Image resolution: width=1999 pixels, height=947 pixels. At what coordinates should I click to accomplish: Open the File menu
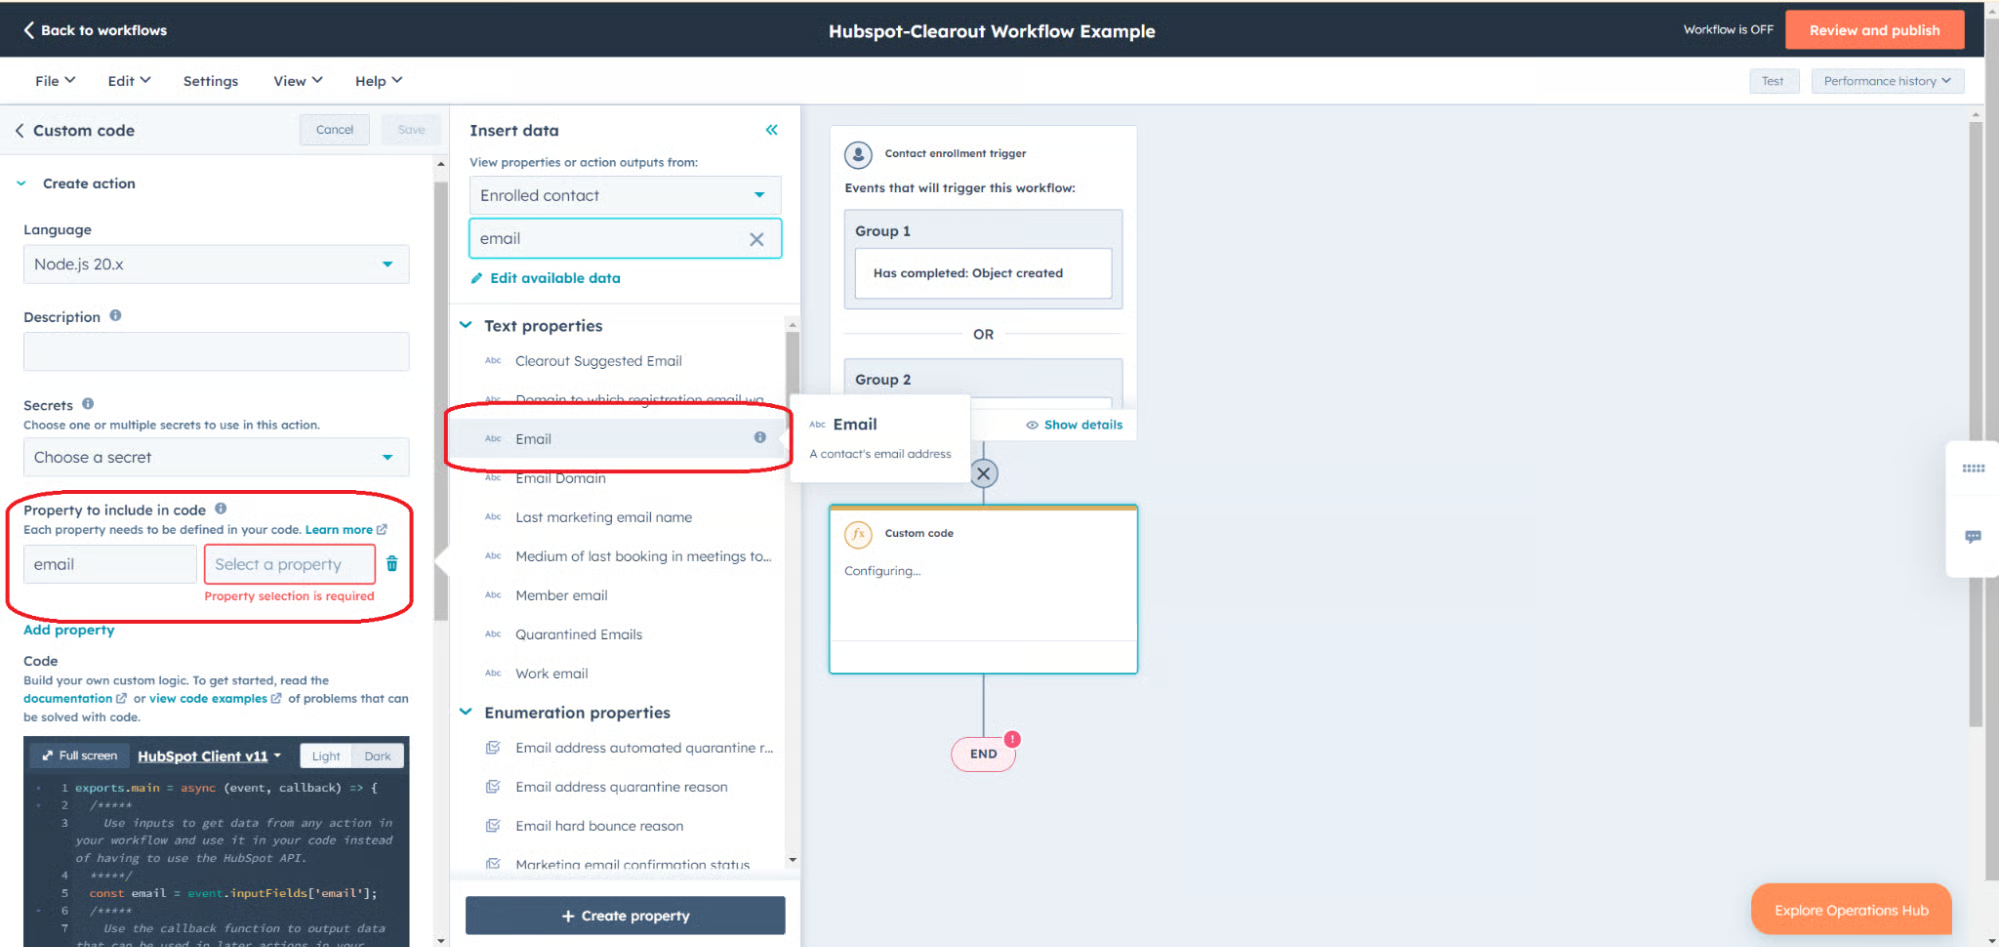pyautogui.click(x=53, y=80)
